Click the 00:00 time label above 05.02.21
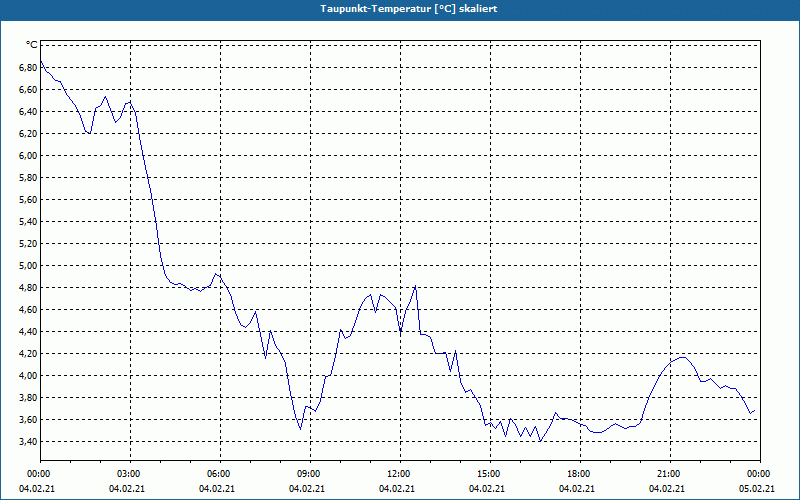Image resolution: width=800 pixels, height=500 pixels. coord(757,474)
